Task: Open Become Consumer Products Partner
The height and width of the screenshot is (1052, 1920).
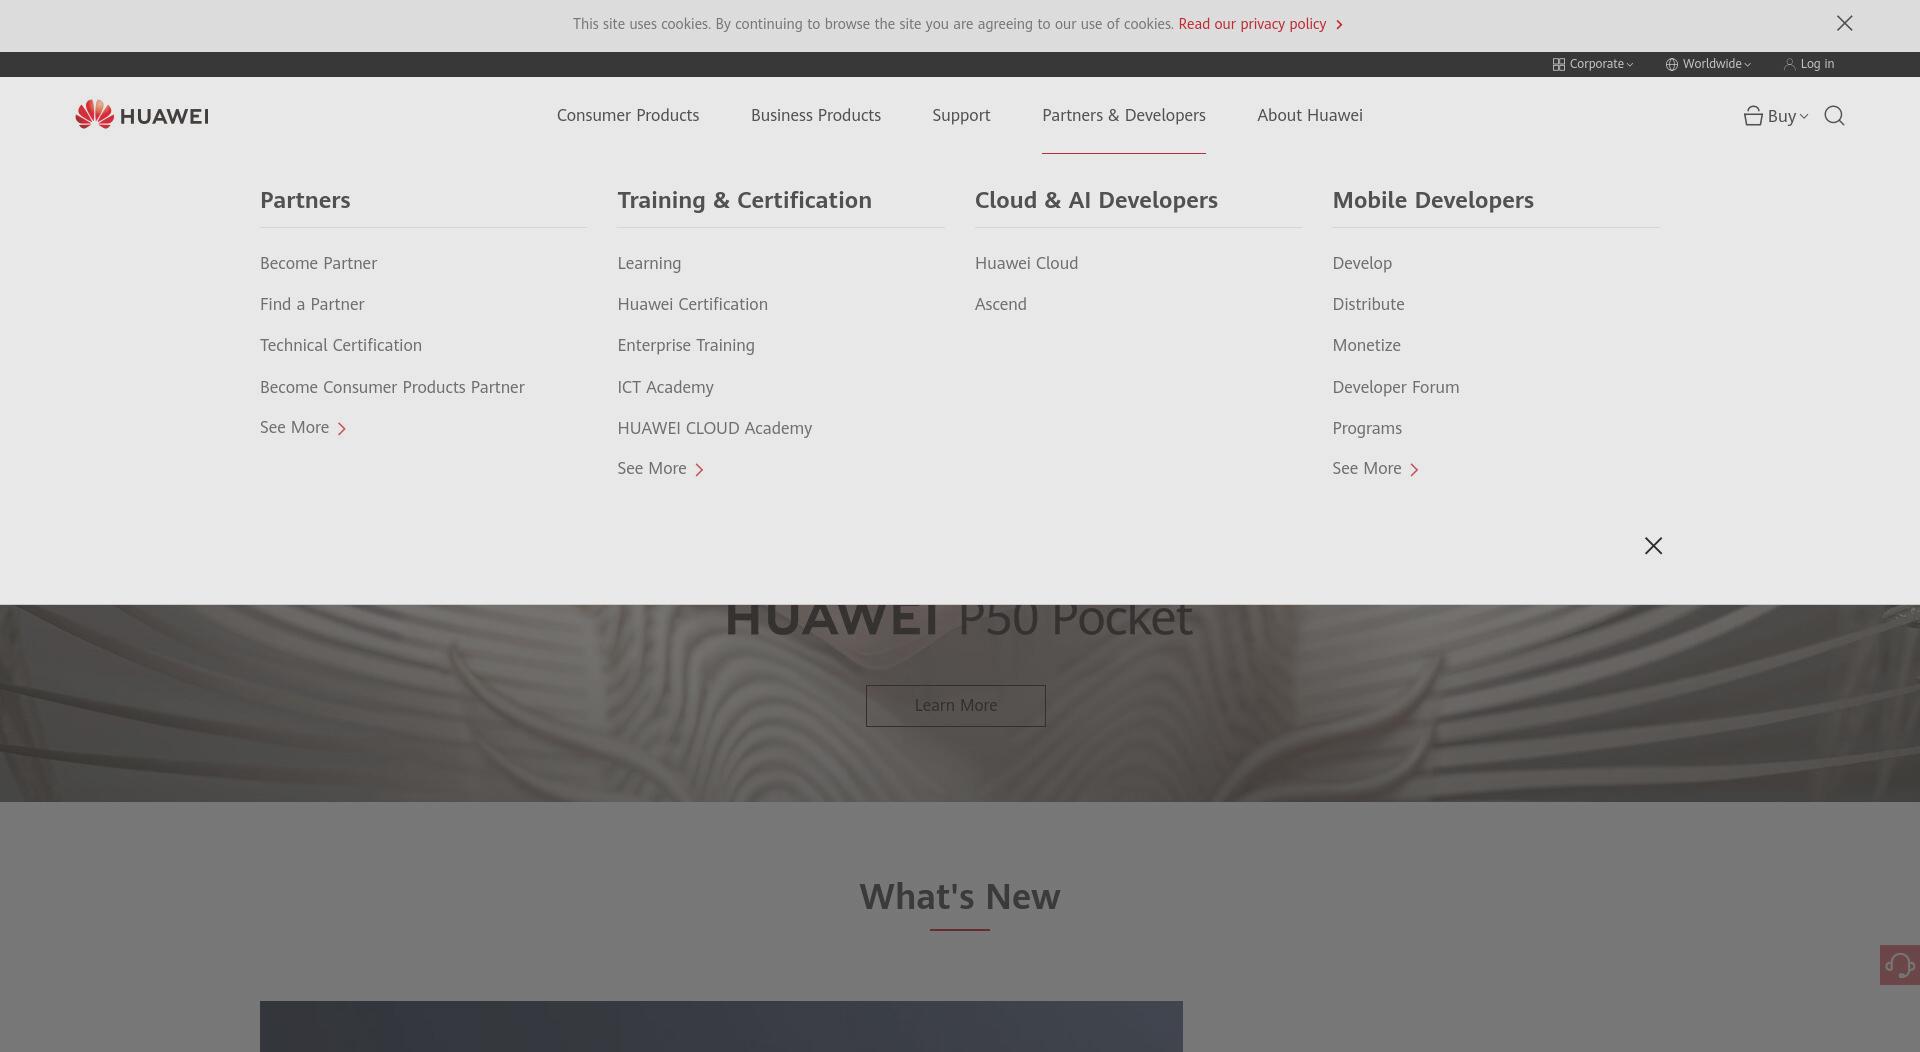Action: click(392, 387)
